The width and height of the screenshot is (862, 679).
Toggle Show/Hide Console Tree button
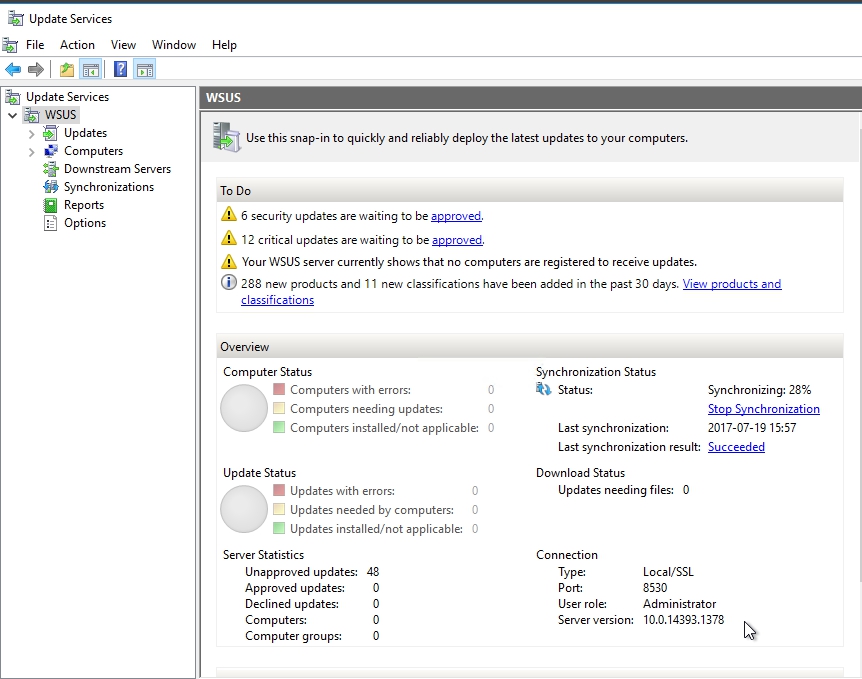click(x=91, y=69)
